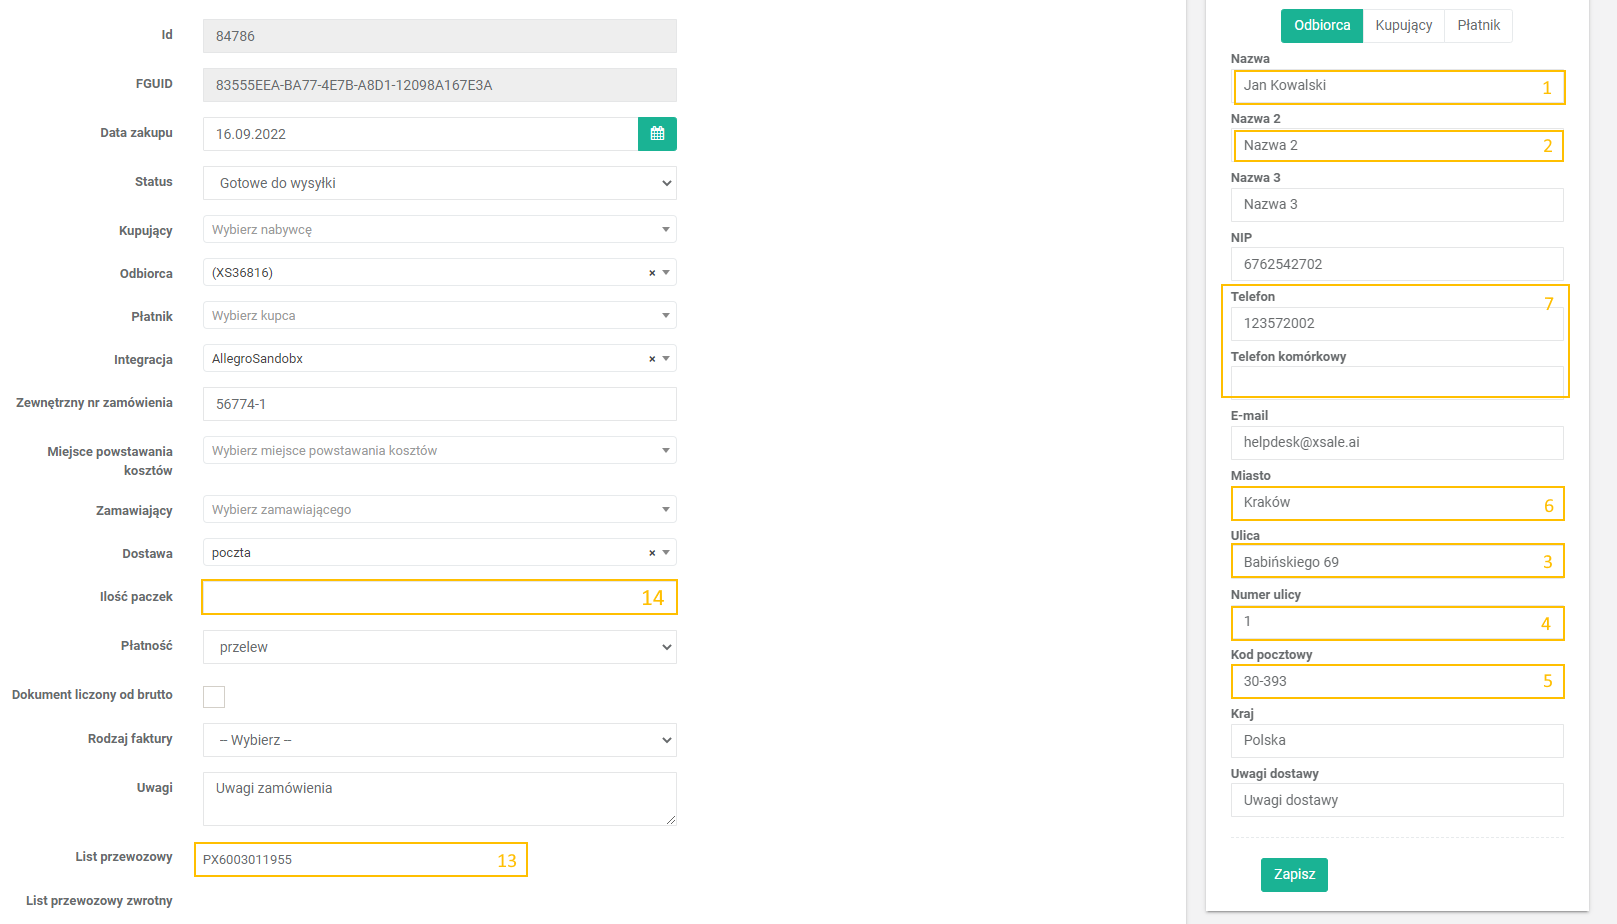Open the Data zakupu calendar picker
Image resolution: width=1617 pixels, height=924 pixels.
tap(657, 134)
